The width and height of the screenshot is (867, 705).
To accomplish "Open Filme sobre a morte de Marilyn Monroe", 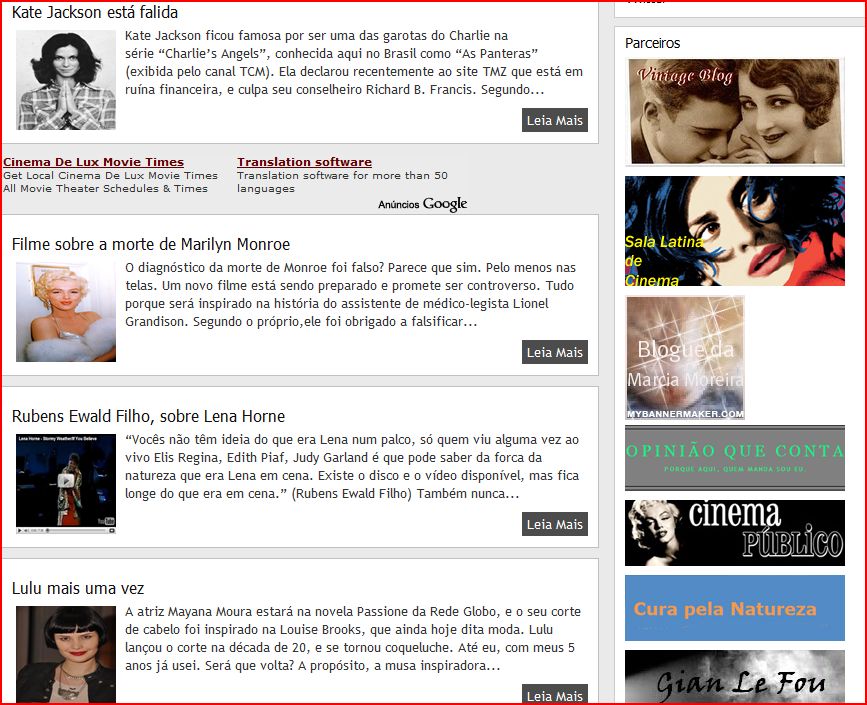I will point(151,244).
